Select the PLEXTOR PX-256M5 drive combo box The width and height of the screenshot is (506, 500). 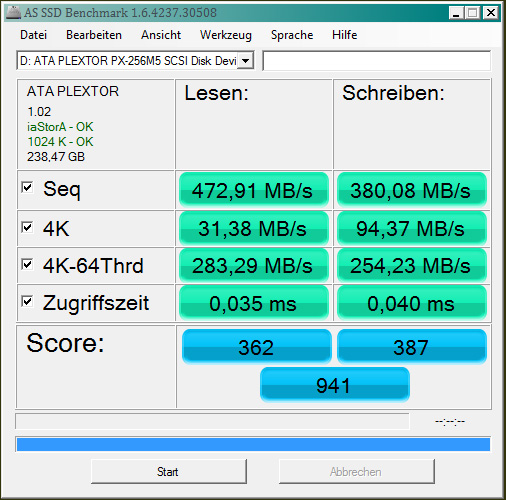135,61
